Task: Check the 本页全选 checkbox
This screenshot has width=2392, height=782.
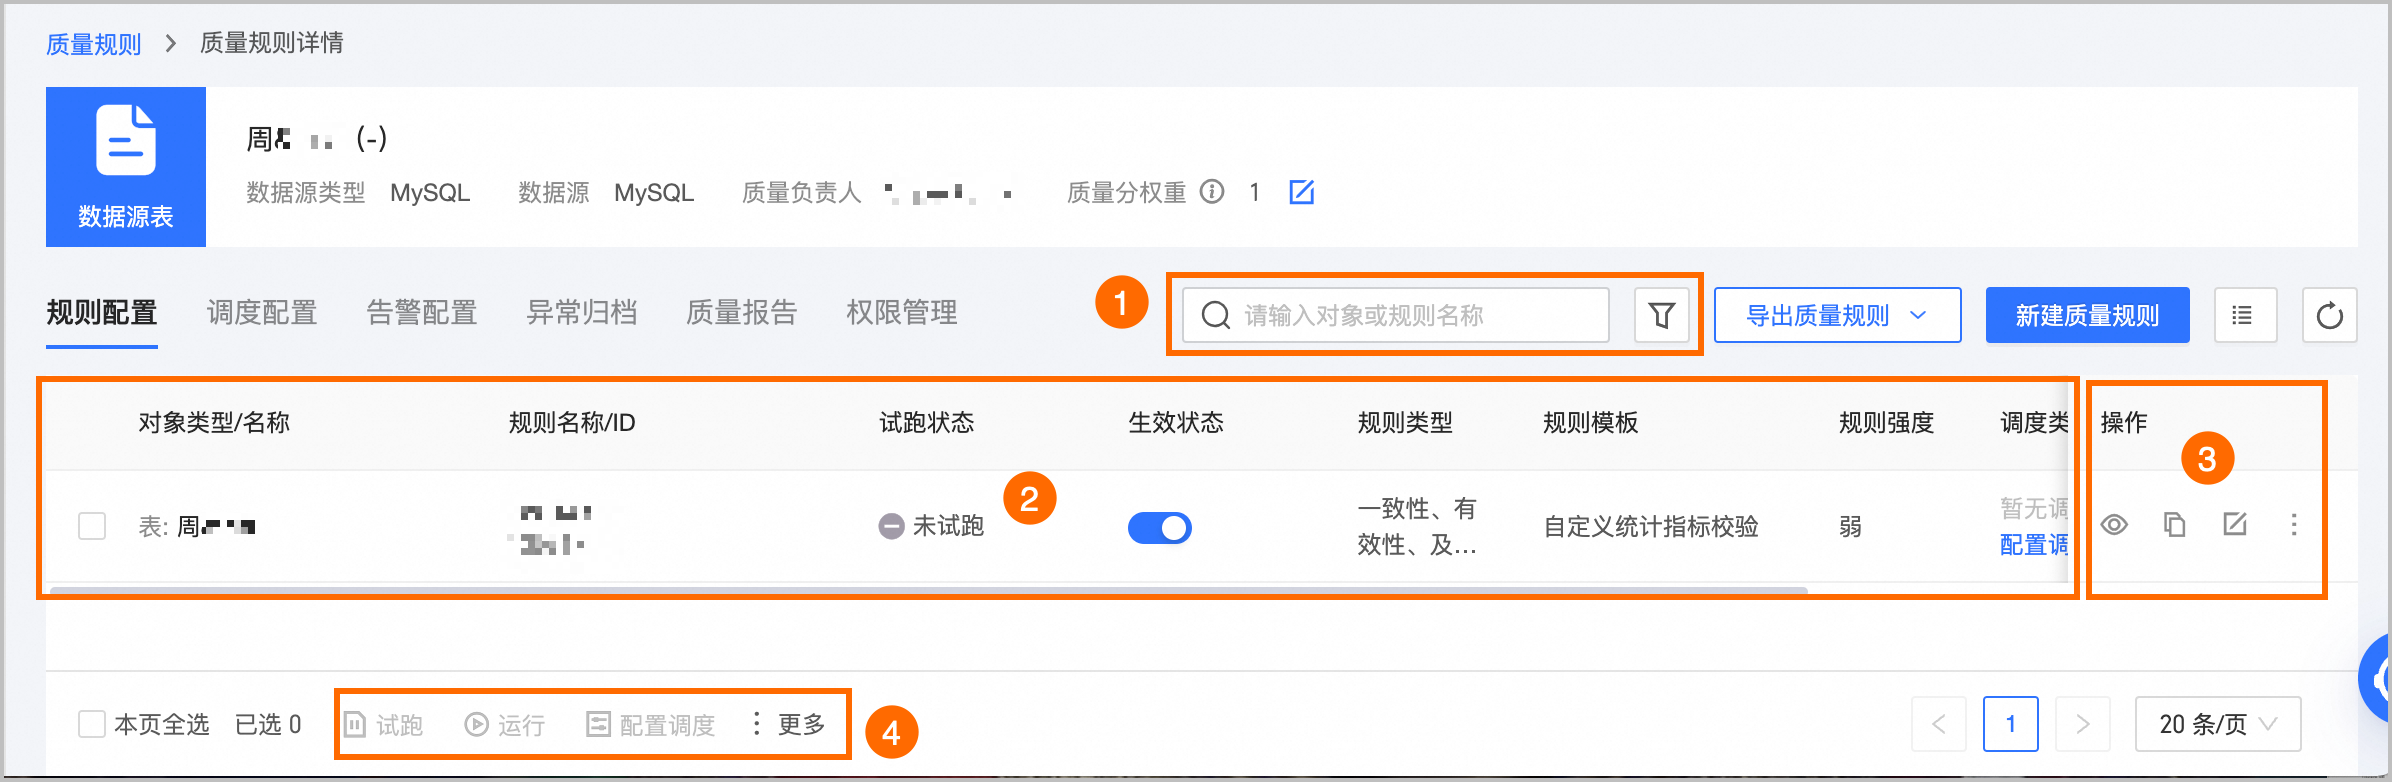Action: click(x=92, y=724)
